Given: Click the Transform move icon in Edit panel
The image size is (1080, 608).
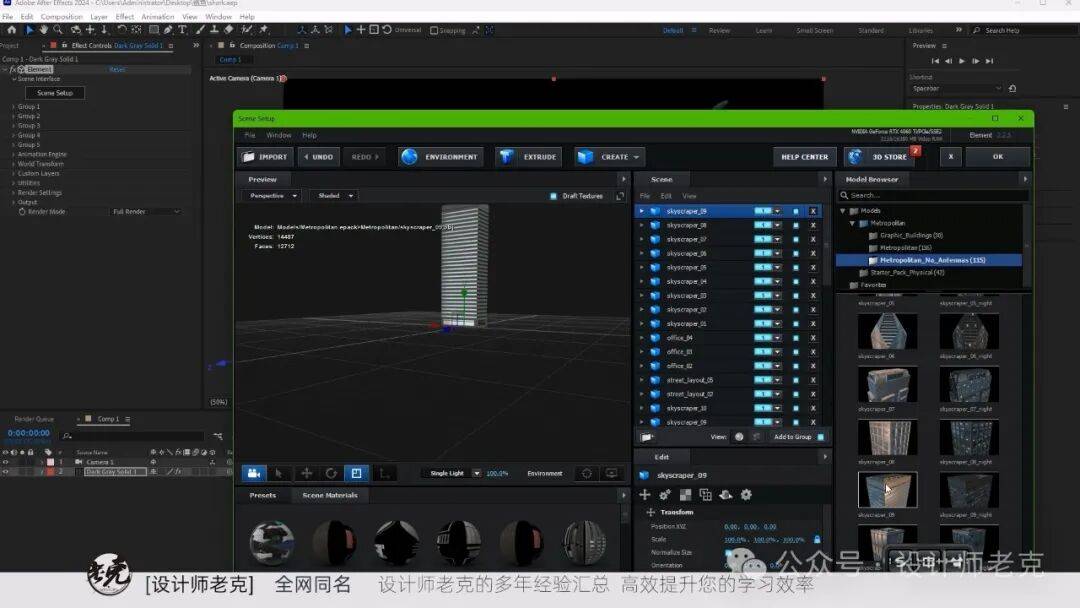Looking at the screenshot, I should [x=645, y=495].
